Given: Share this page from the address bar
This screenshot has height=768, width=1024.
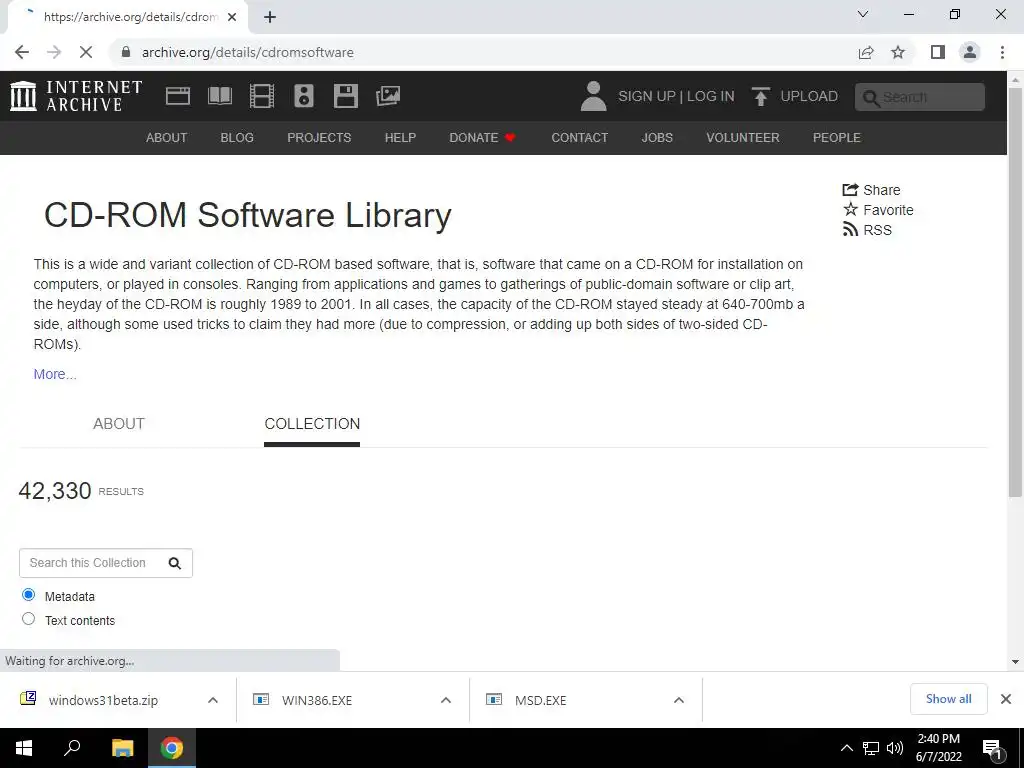Looking at the screenshot, I should point(866,52).
